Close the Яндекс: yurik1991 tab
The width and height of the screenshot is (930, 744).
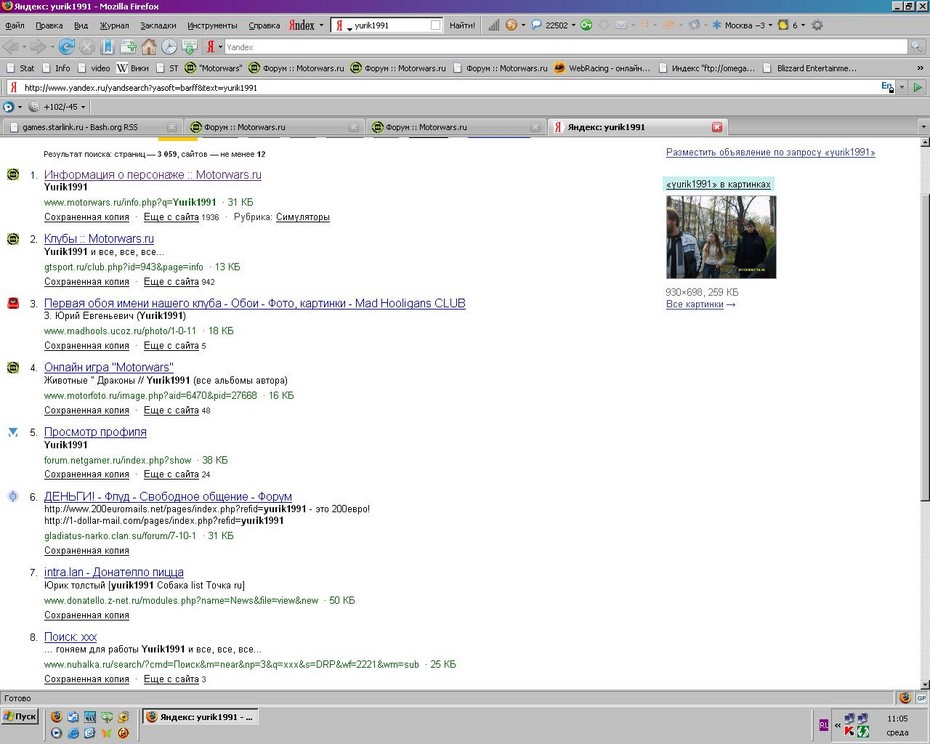(716, 127)
